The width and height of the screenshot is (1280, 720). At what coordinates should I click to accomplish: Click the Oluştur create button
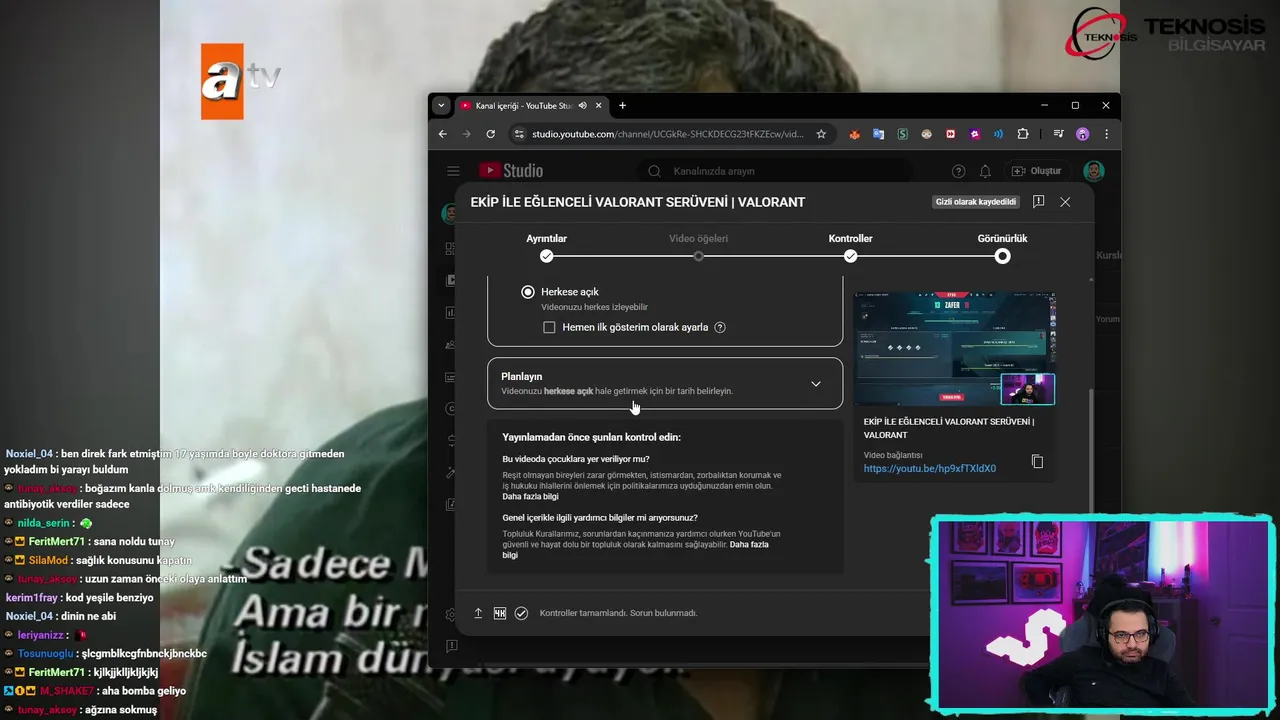1036,171
